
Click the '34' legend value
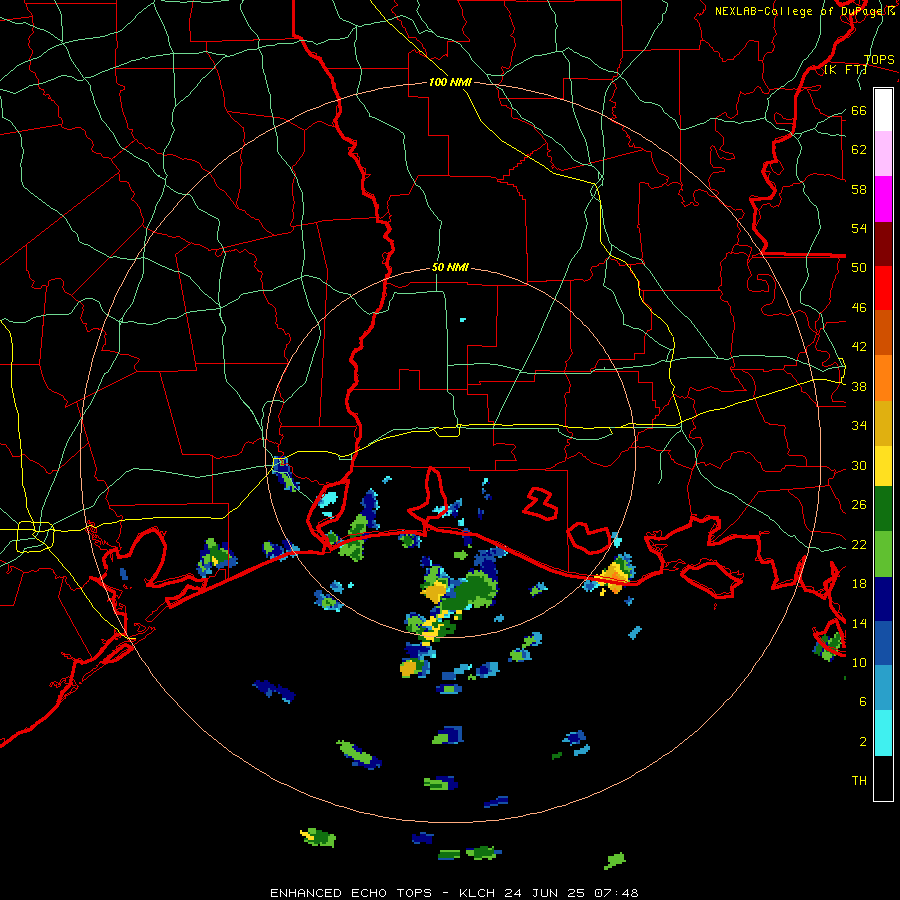[x=859, y=426]
